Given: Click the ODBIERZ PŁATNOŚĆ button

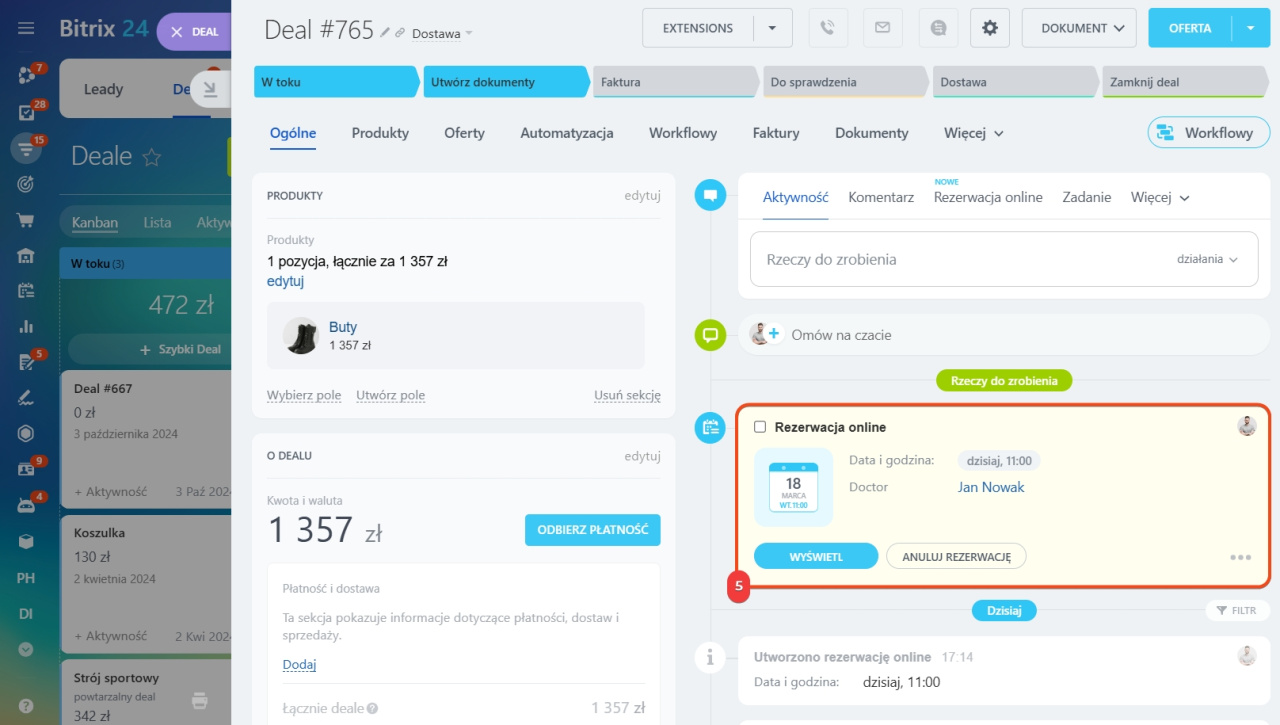Looking at the screenshot, I should tap(592, 530).
